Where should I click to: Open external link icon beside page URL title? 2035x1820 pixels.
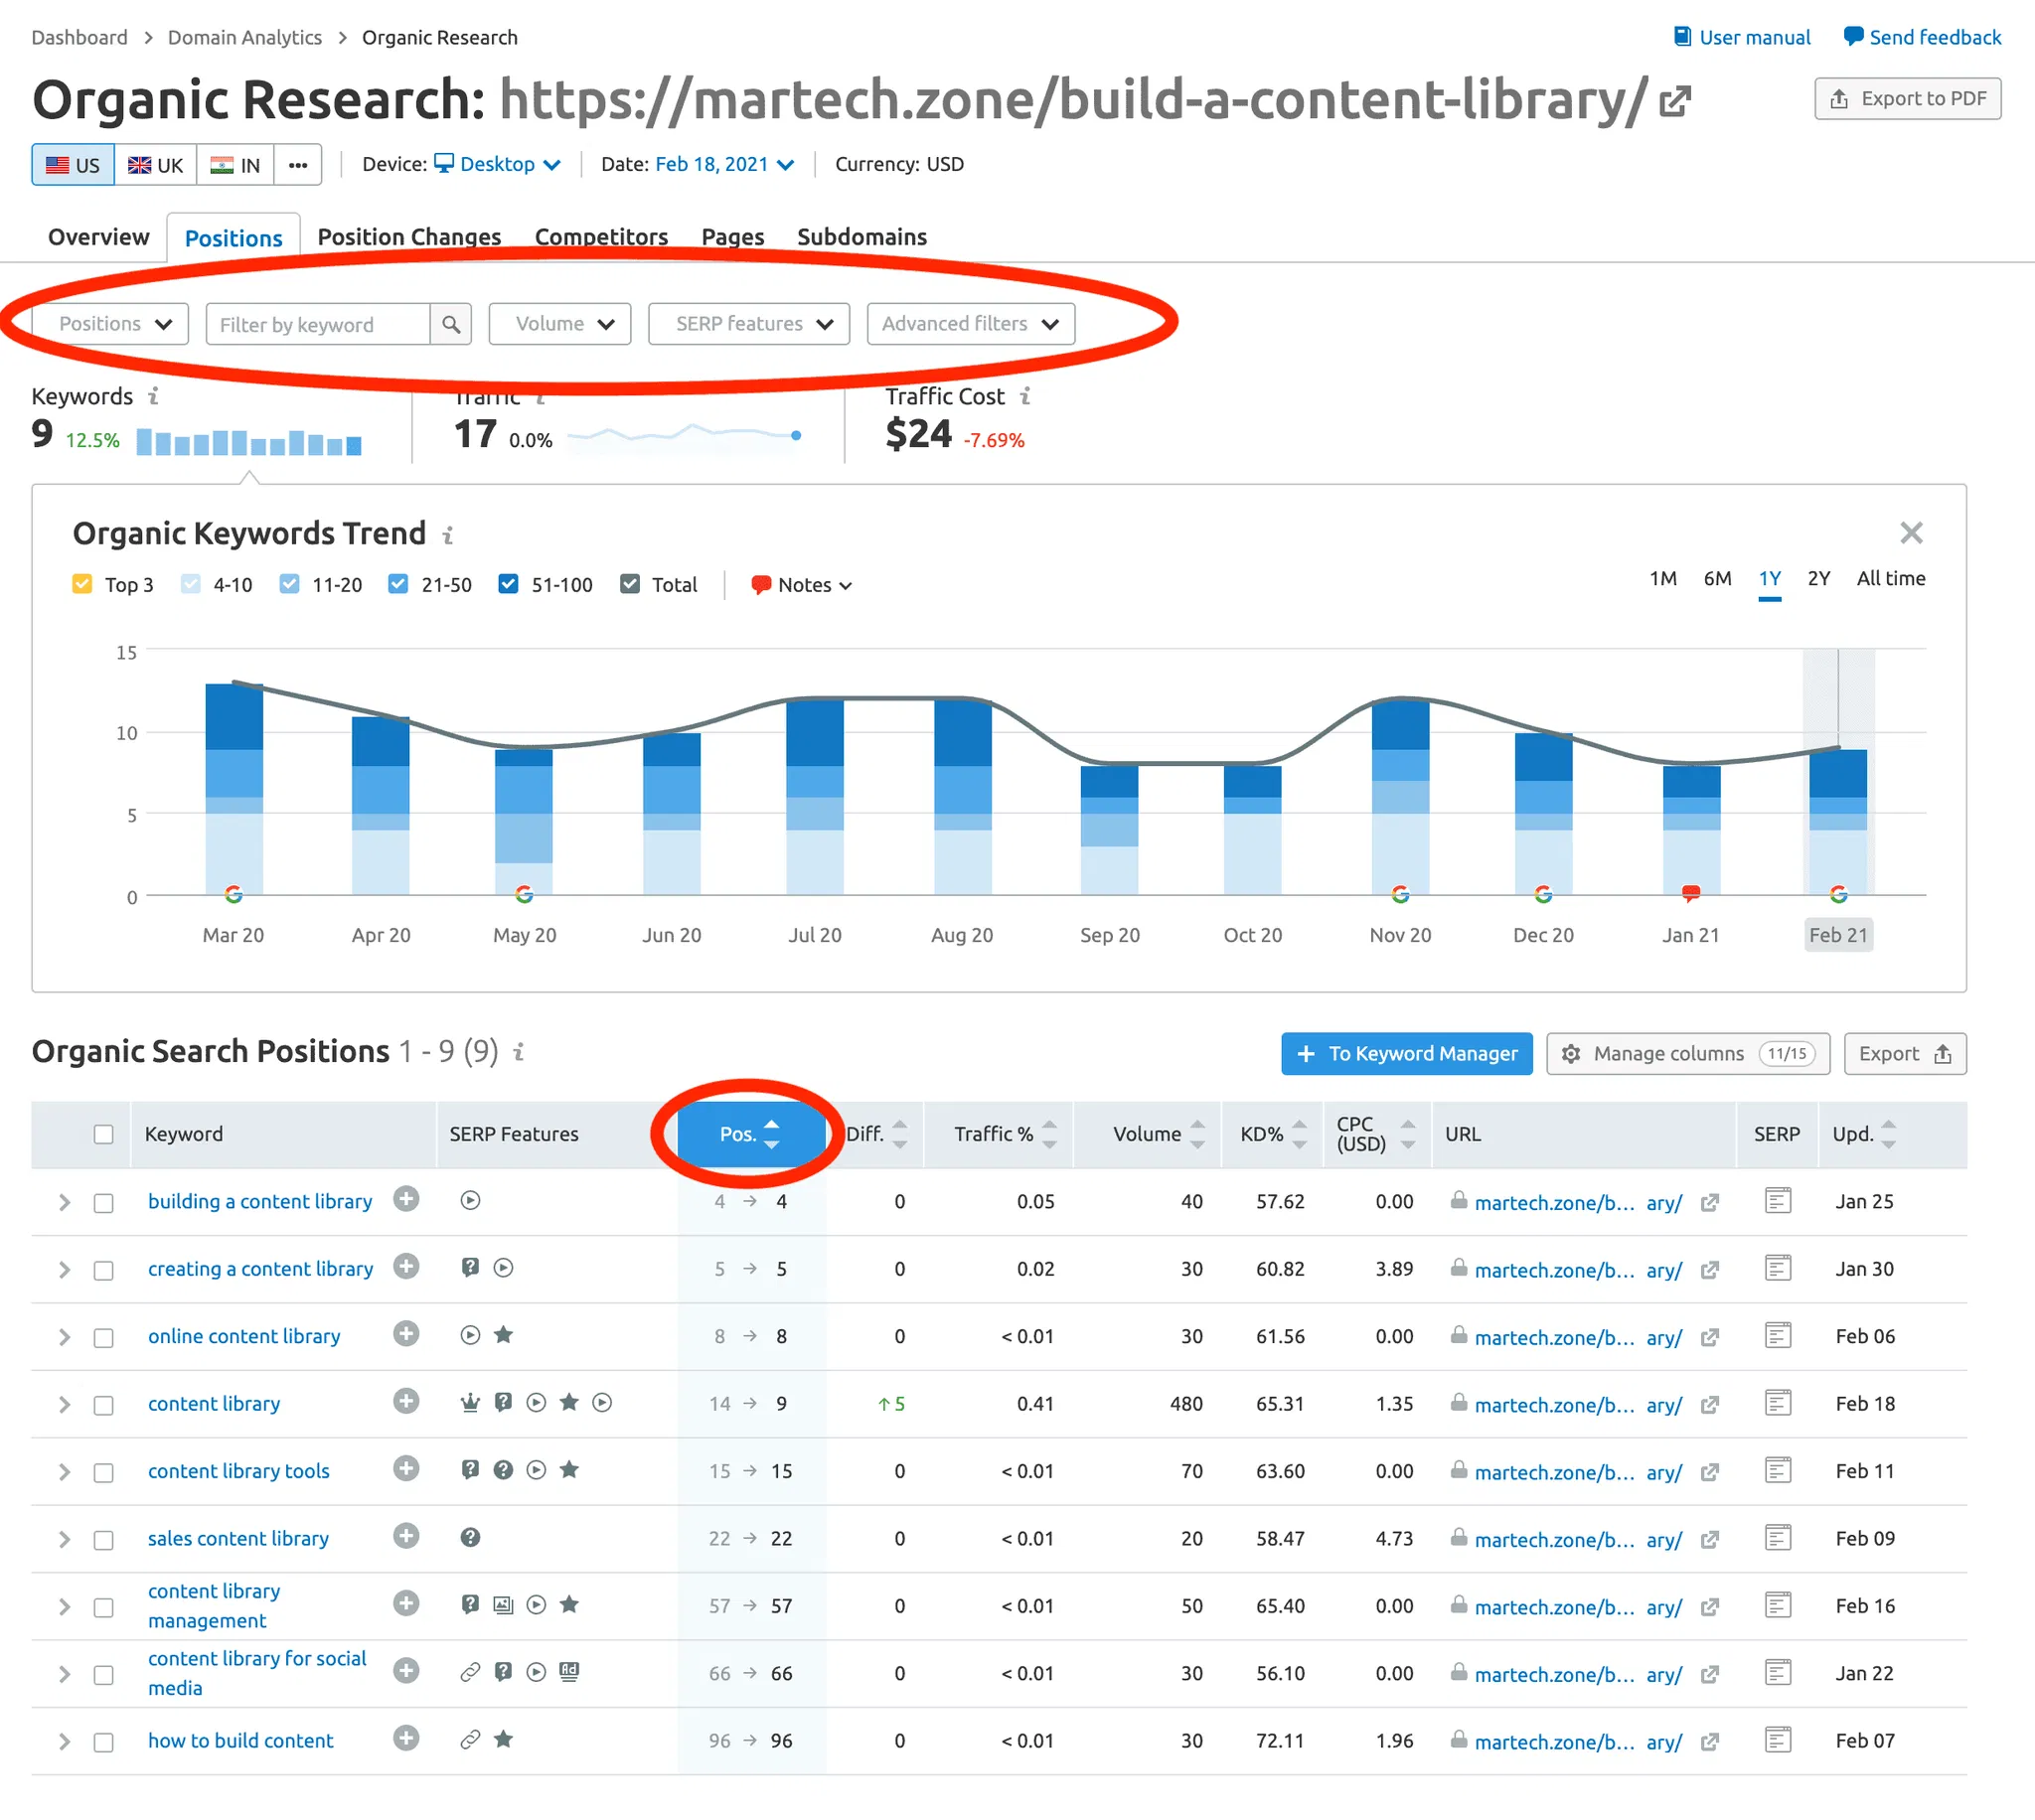[x=1674, y=101]
